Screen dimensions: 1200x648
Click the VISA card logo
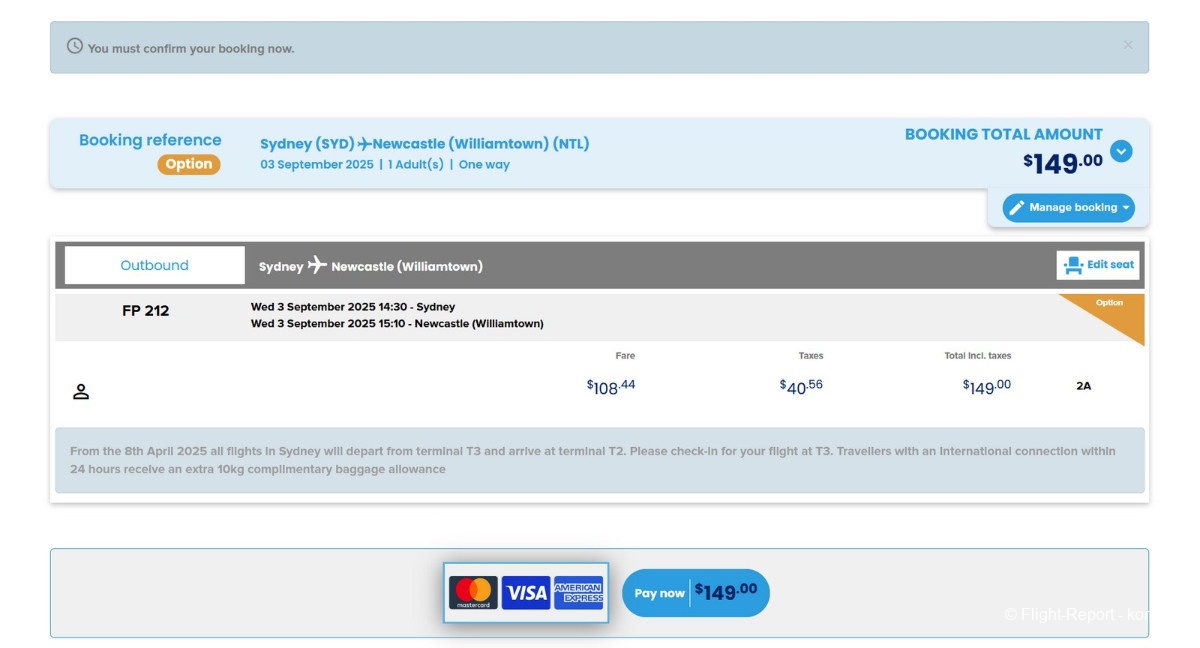(526, 593)
